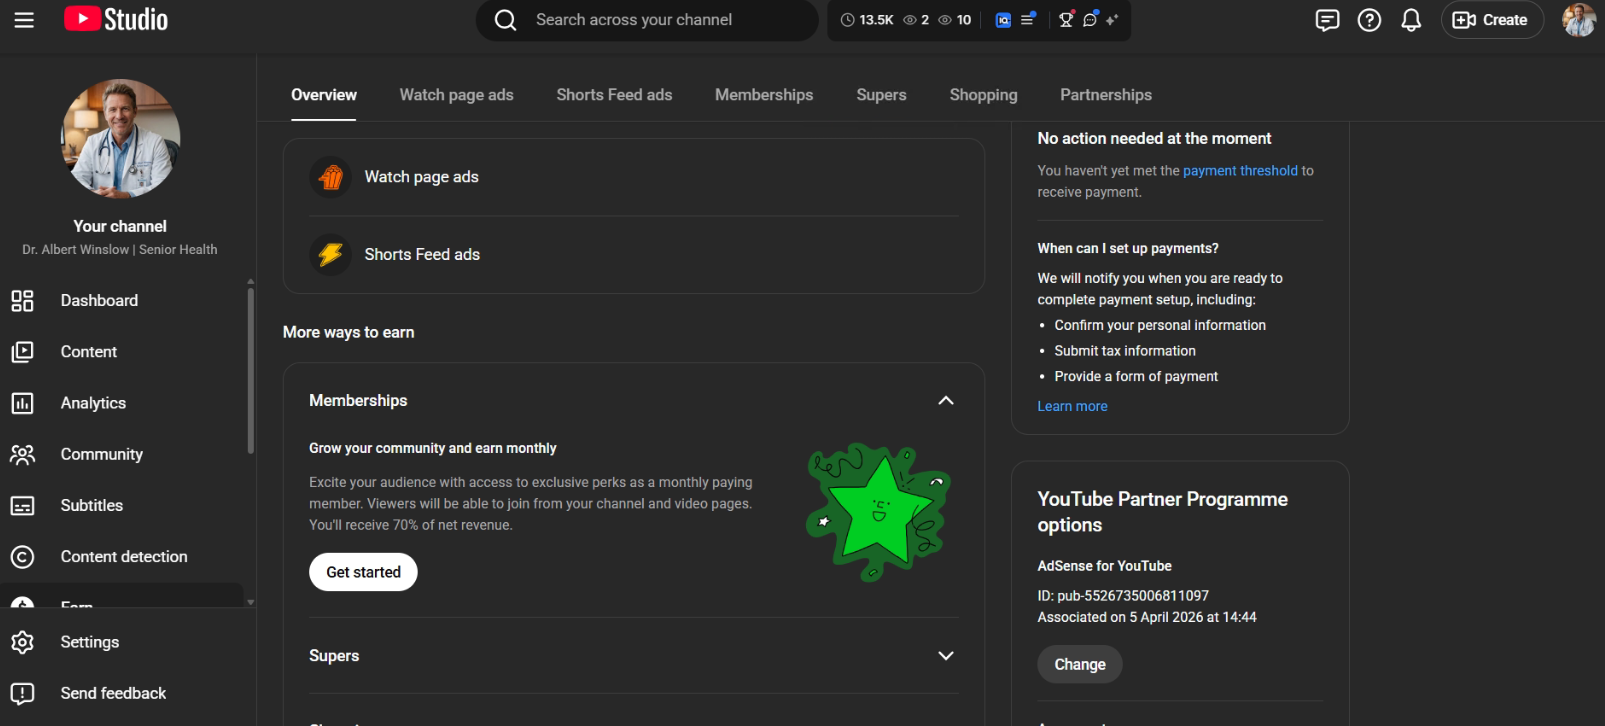The height and width of the screenshot is (726, 1605).
Task: Follow the Learn more link
Action: 1072,406
